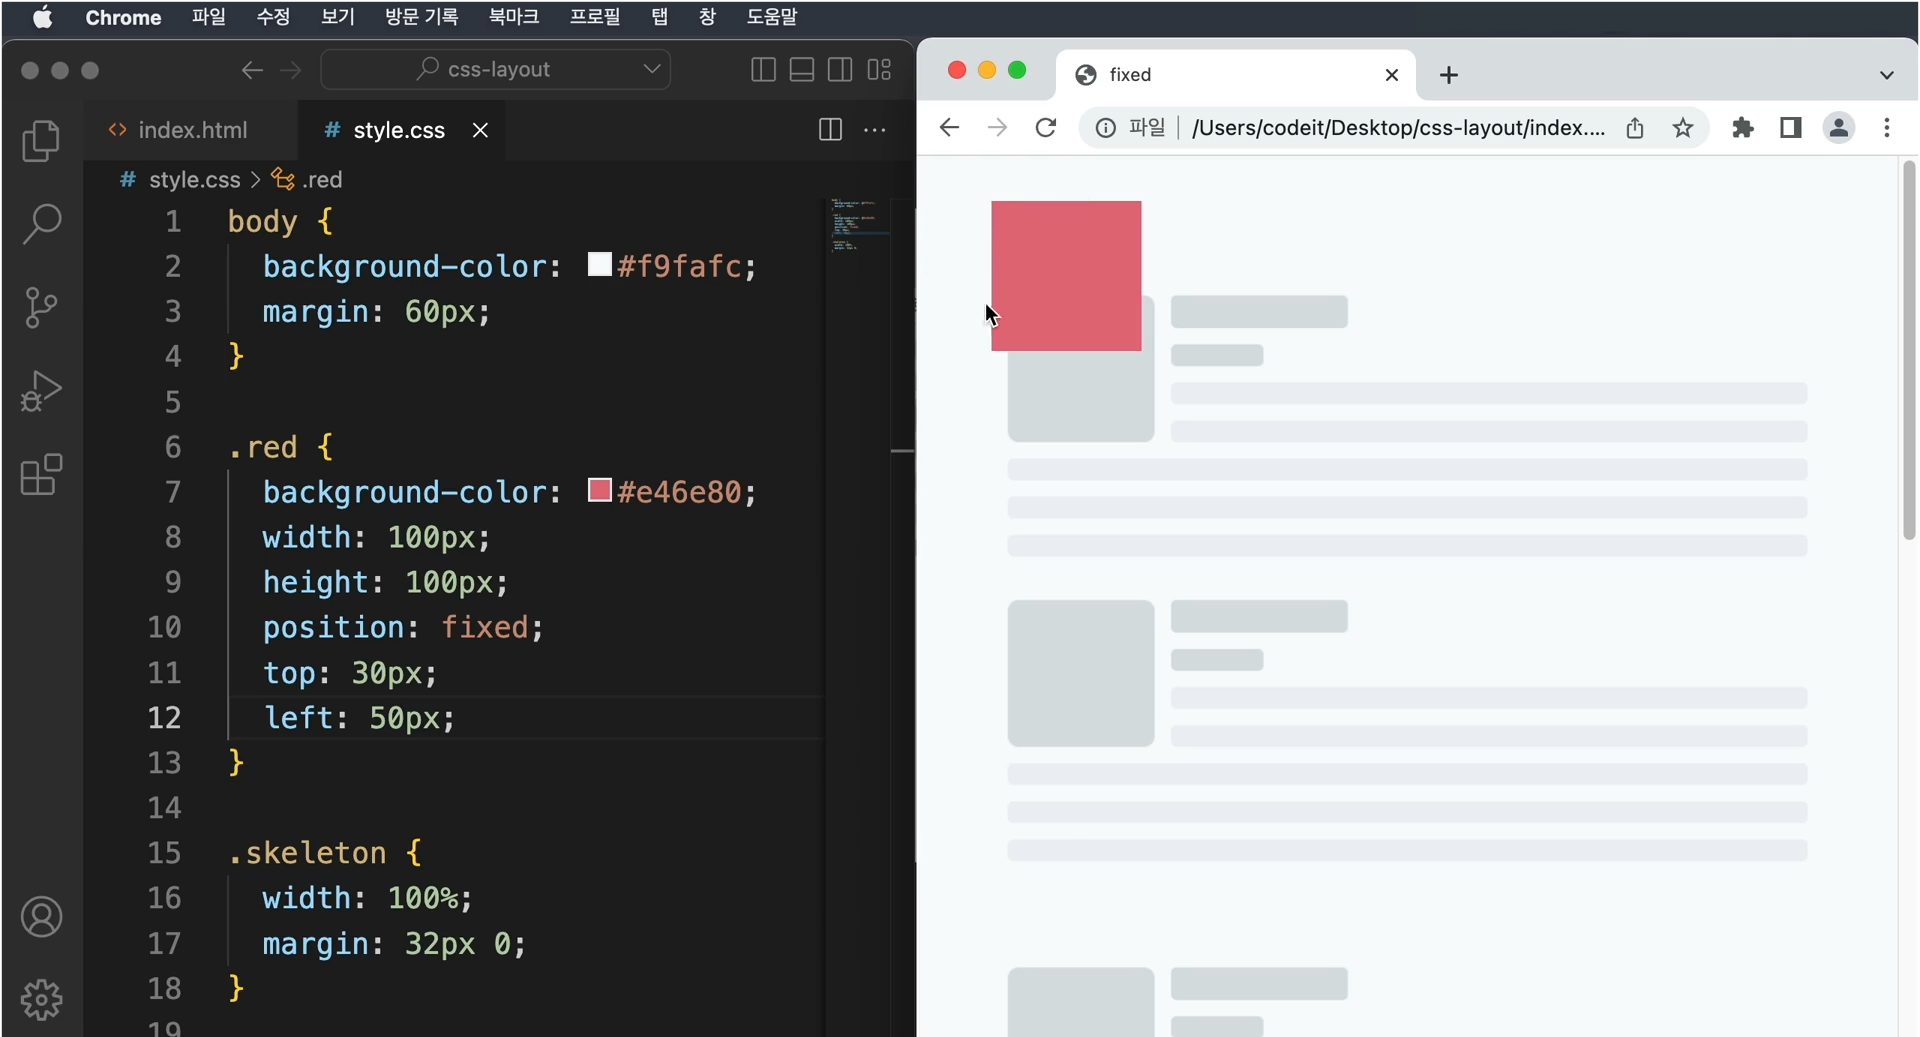Screen dimensions: 1920x1037
Task: Open the Source Control view
Action: [41, 307]
